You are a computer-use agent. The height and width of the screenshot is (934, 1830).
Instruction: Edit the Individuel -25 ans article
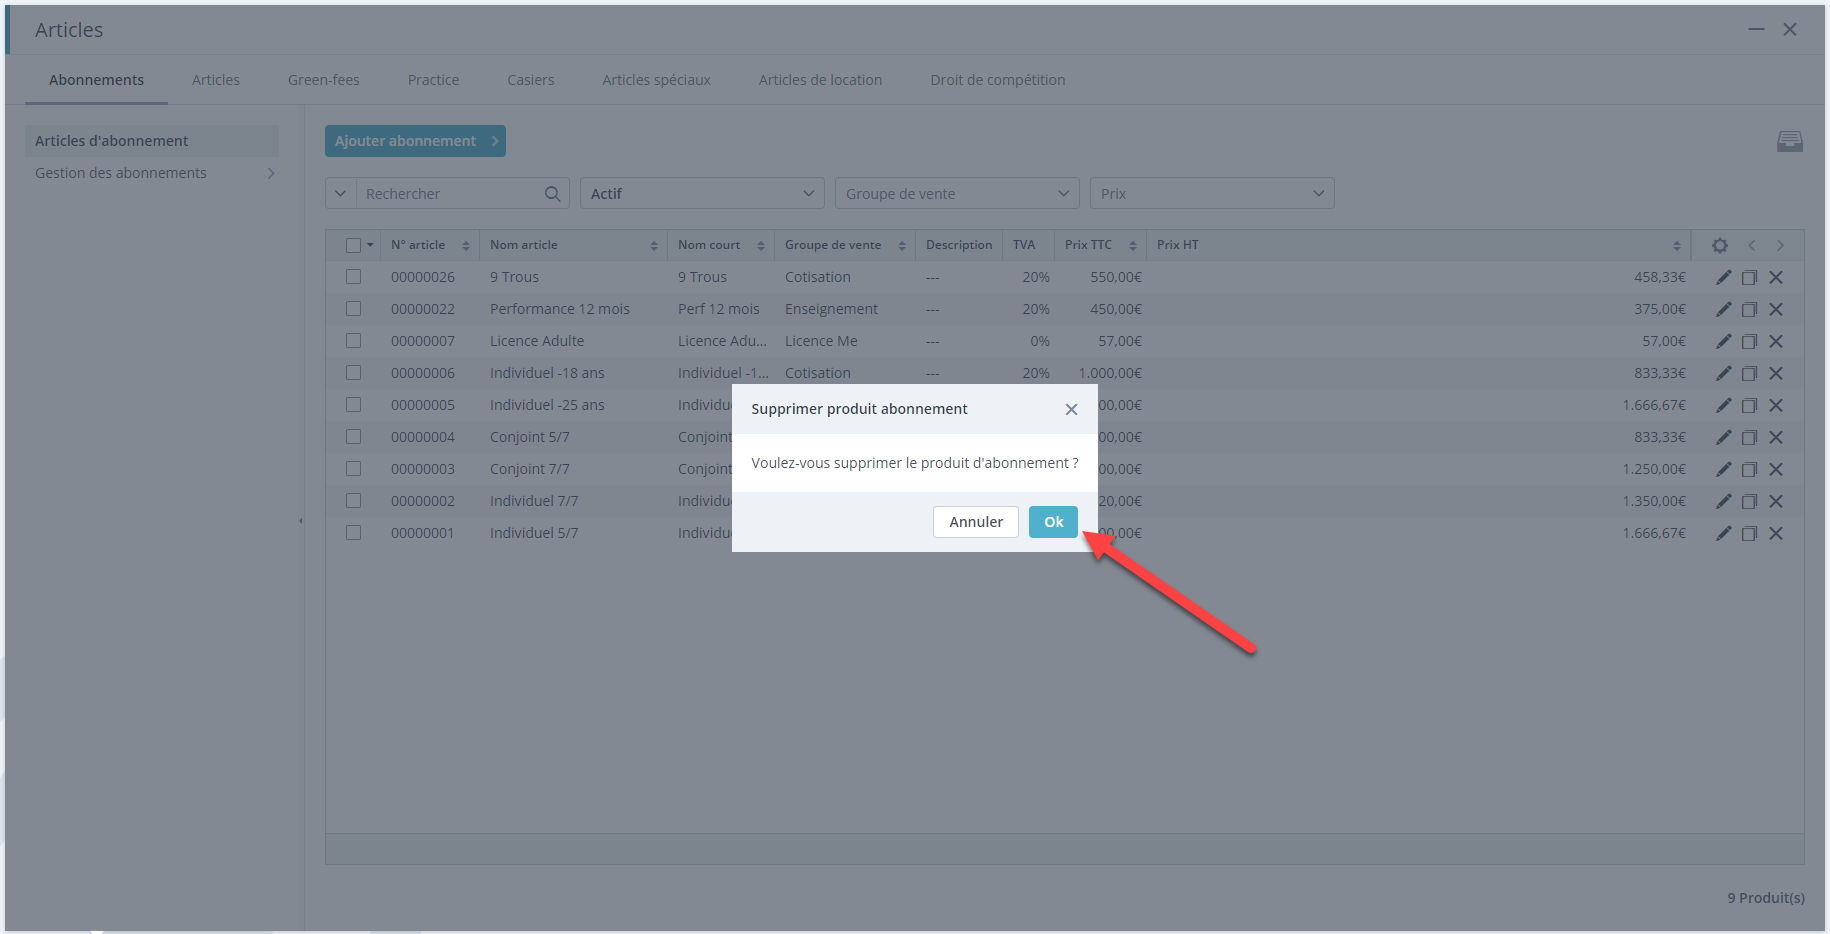[1723, 405]
